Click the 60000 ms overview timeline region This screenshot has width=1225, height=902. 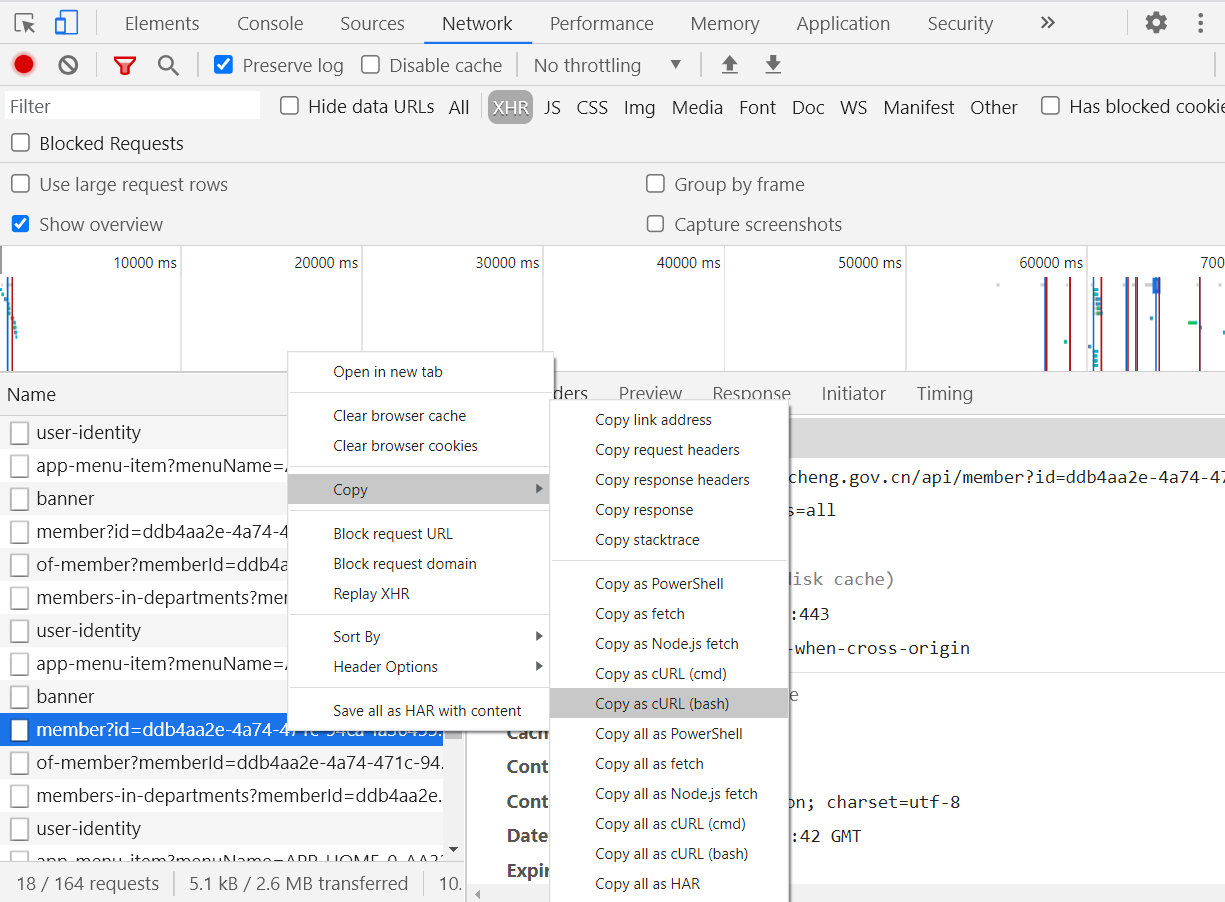[x=996, y=310]
